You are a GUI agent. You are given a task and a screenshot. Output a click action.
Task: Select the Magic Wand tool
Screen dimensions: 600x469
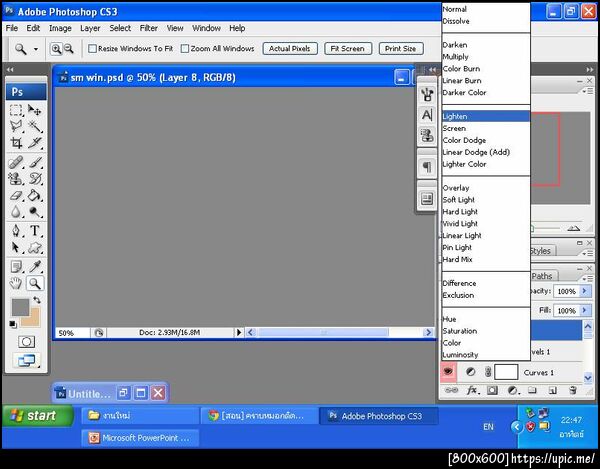click(x=35, y=126)
